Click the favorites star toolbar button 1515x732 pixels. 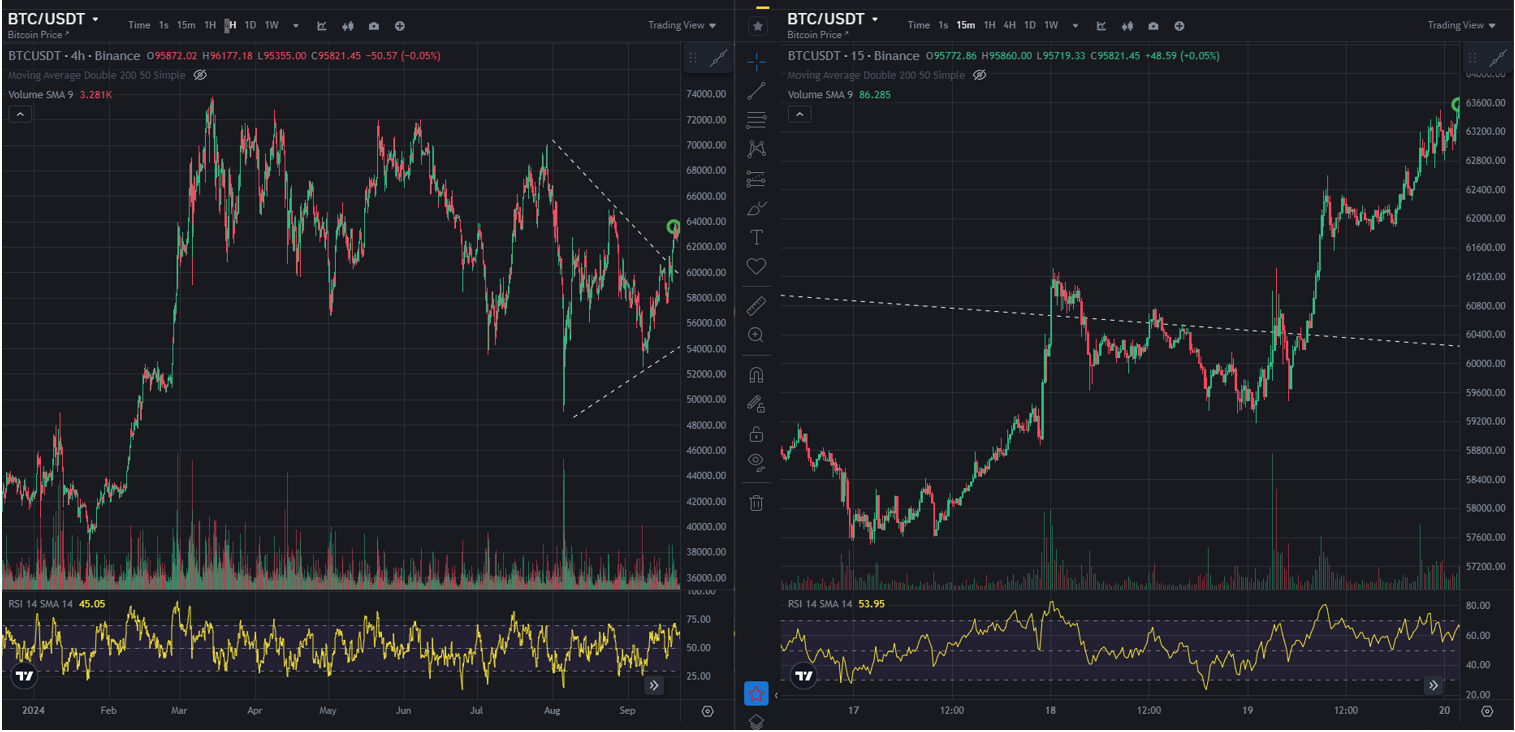coord(756,693)
